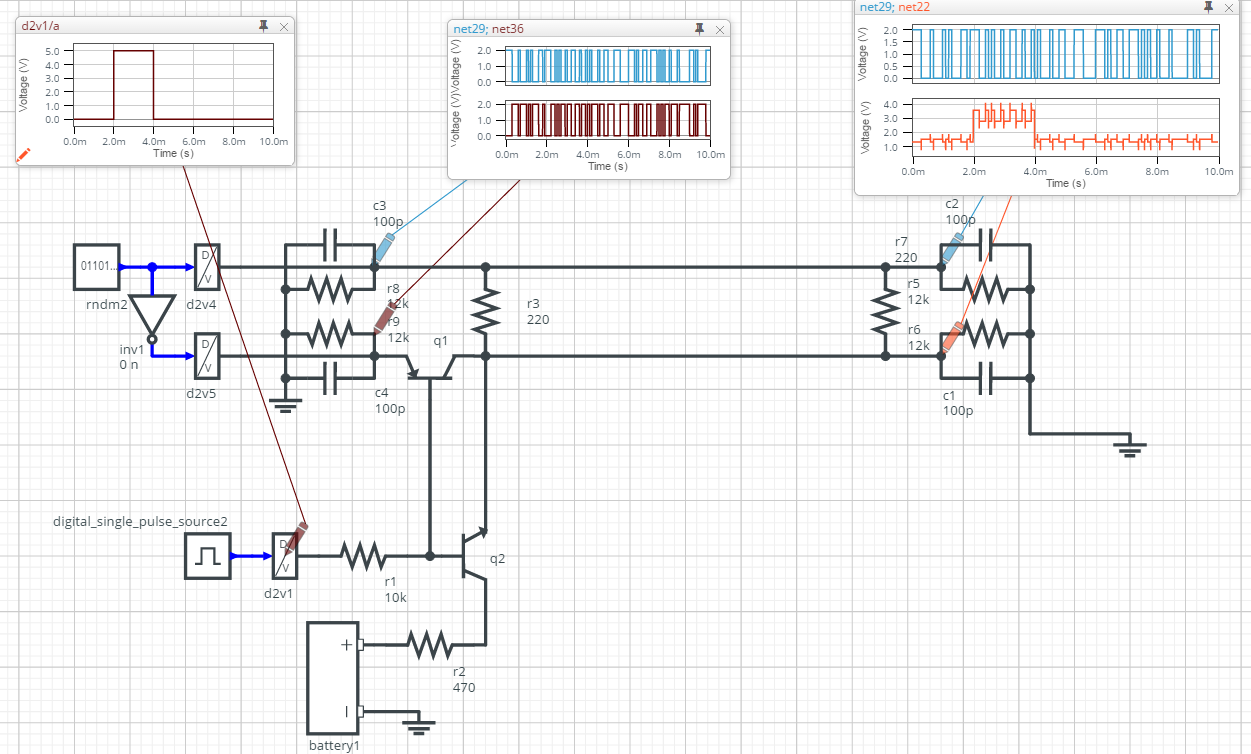Select the battery1 component
1251x754 pixels.
(332, 678)
